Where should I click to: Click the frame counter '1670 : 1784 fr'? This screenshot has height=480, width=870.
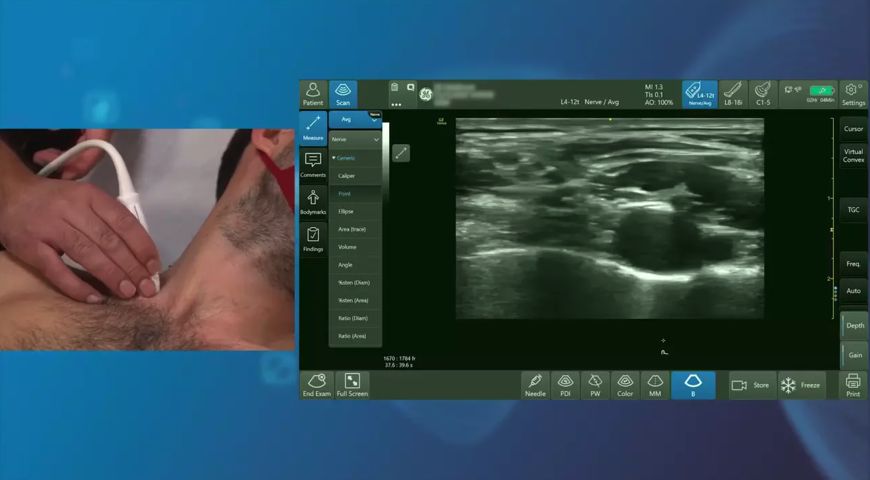pyautogui.click(x=399, y=359)
